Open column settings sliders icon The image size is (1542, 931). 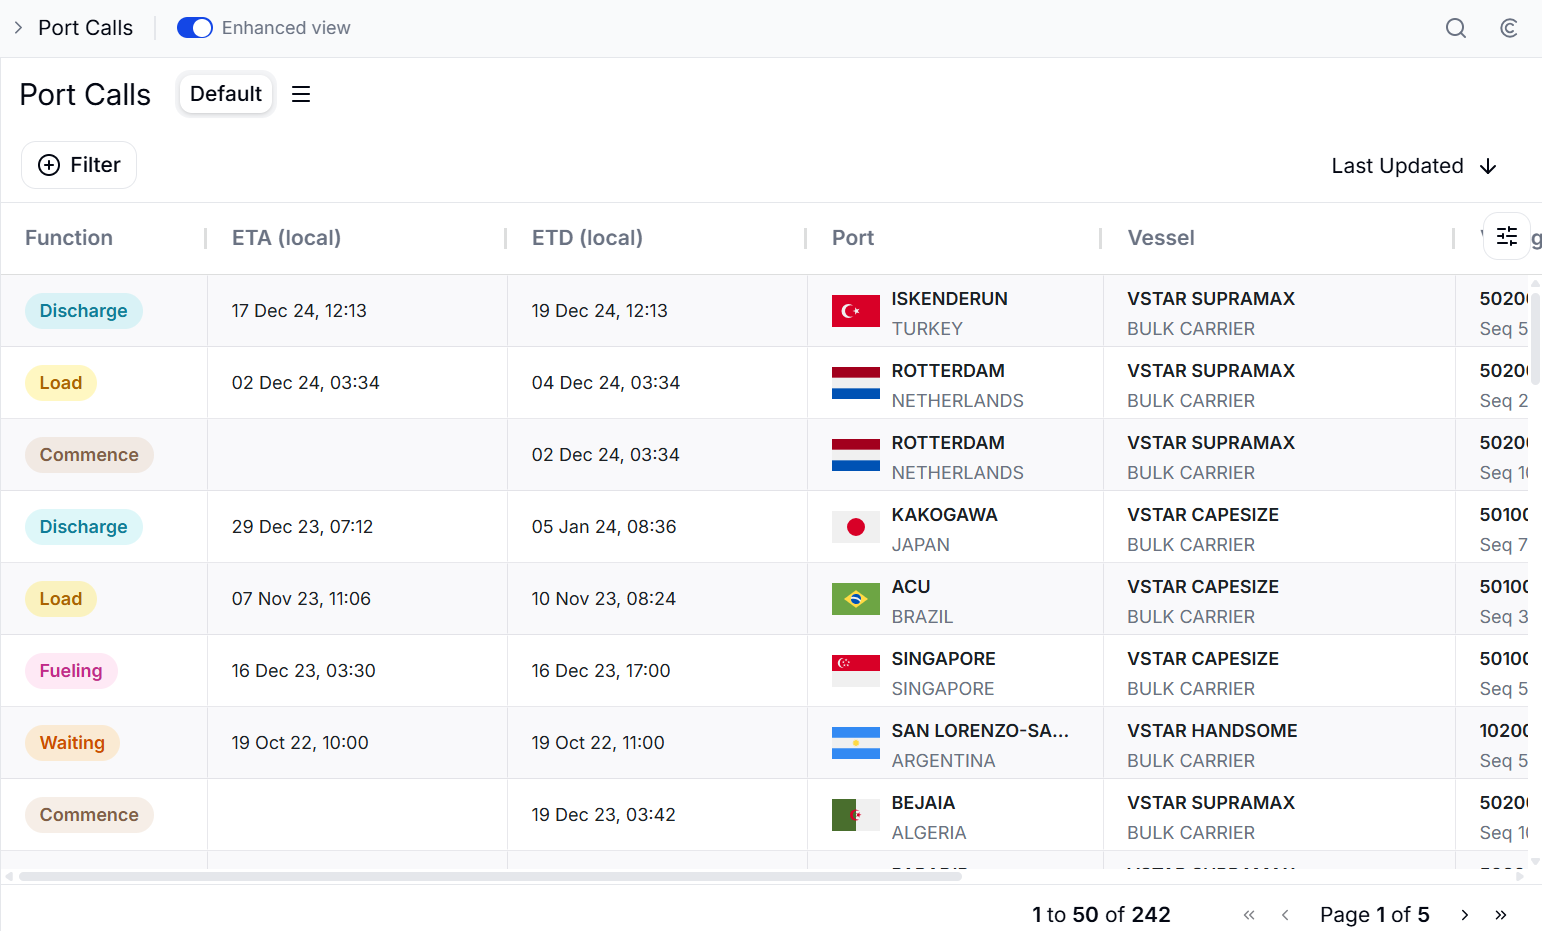point(1507,236)
